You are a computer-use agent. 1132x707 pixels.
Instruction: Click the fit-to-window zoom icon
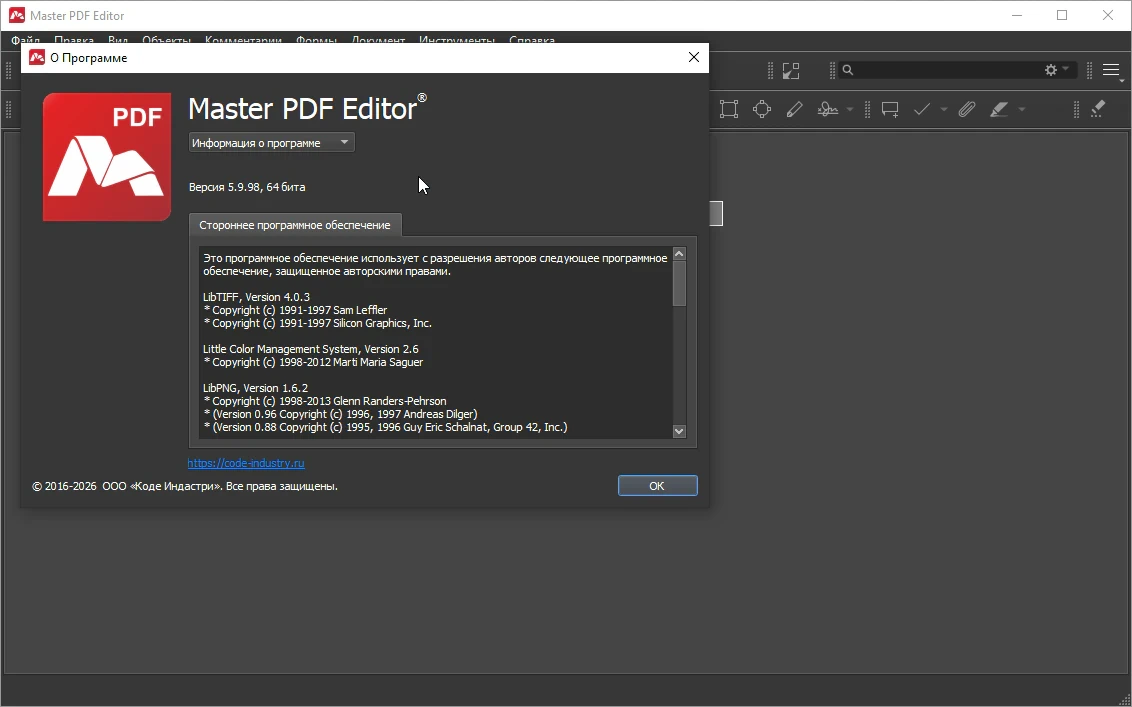[x=791, y=71]
